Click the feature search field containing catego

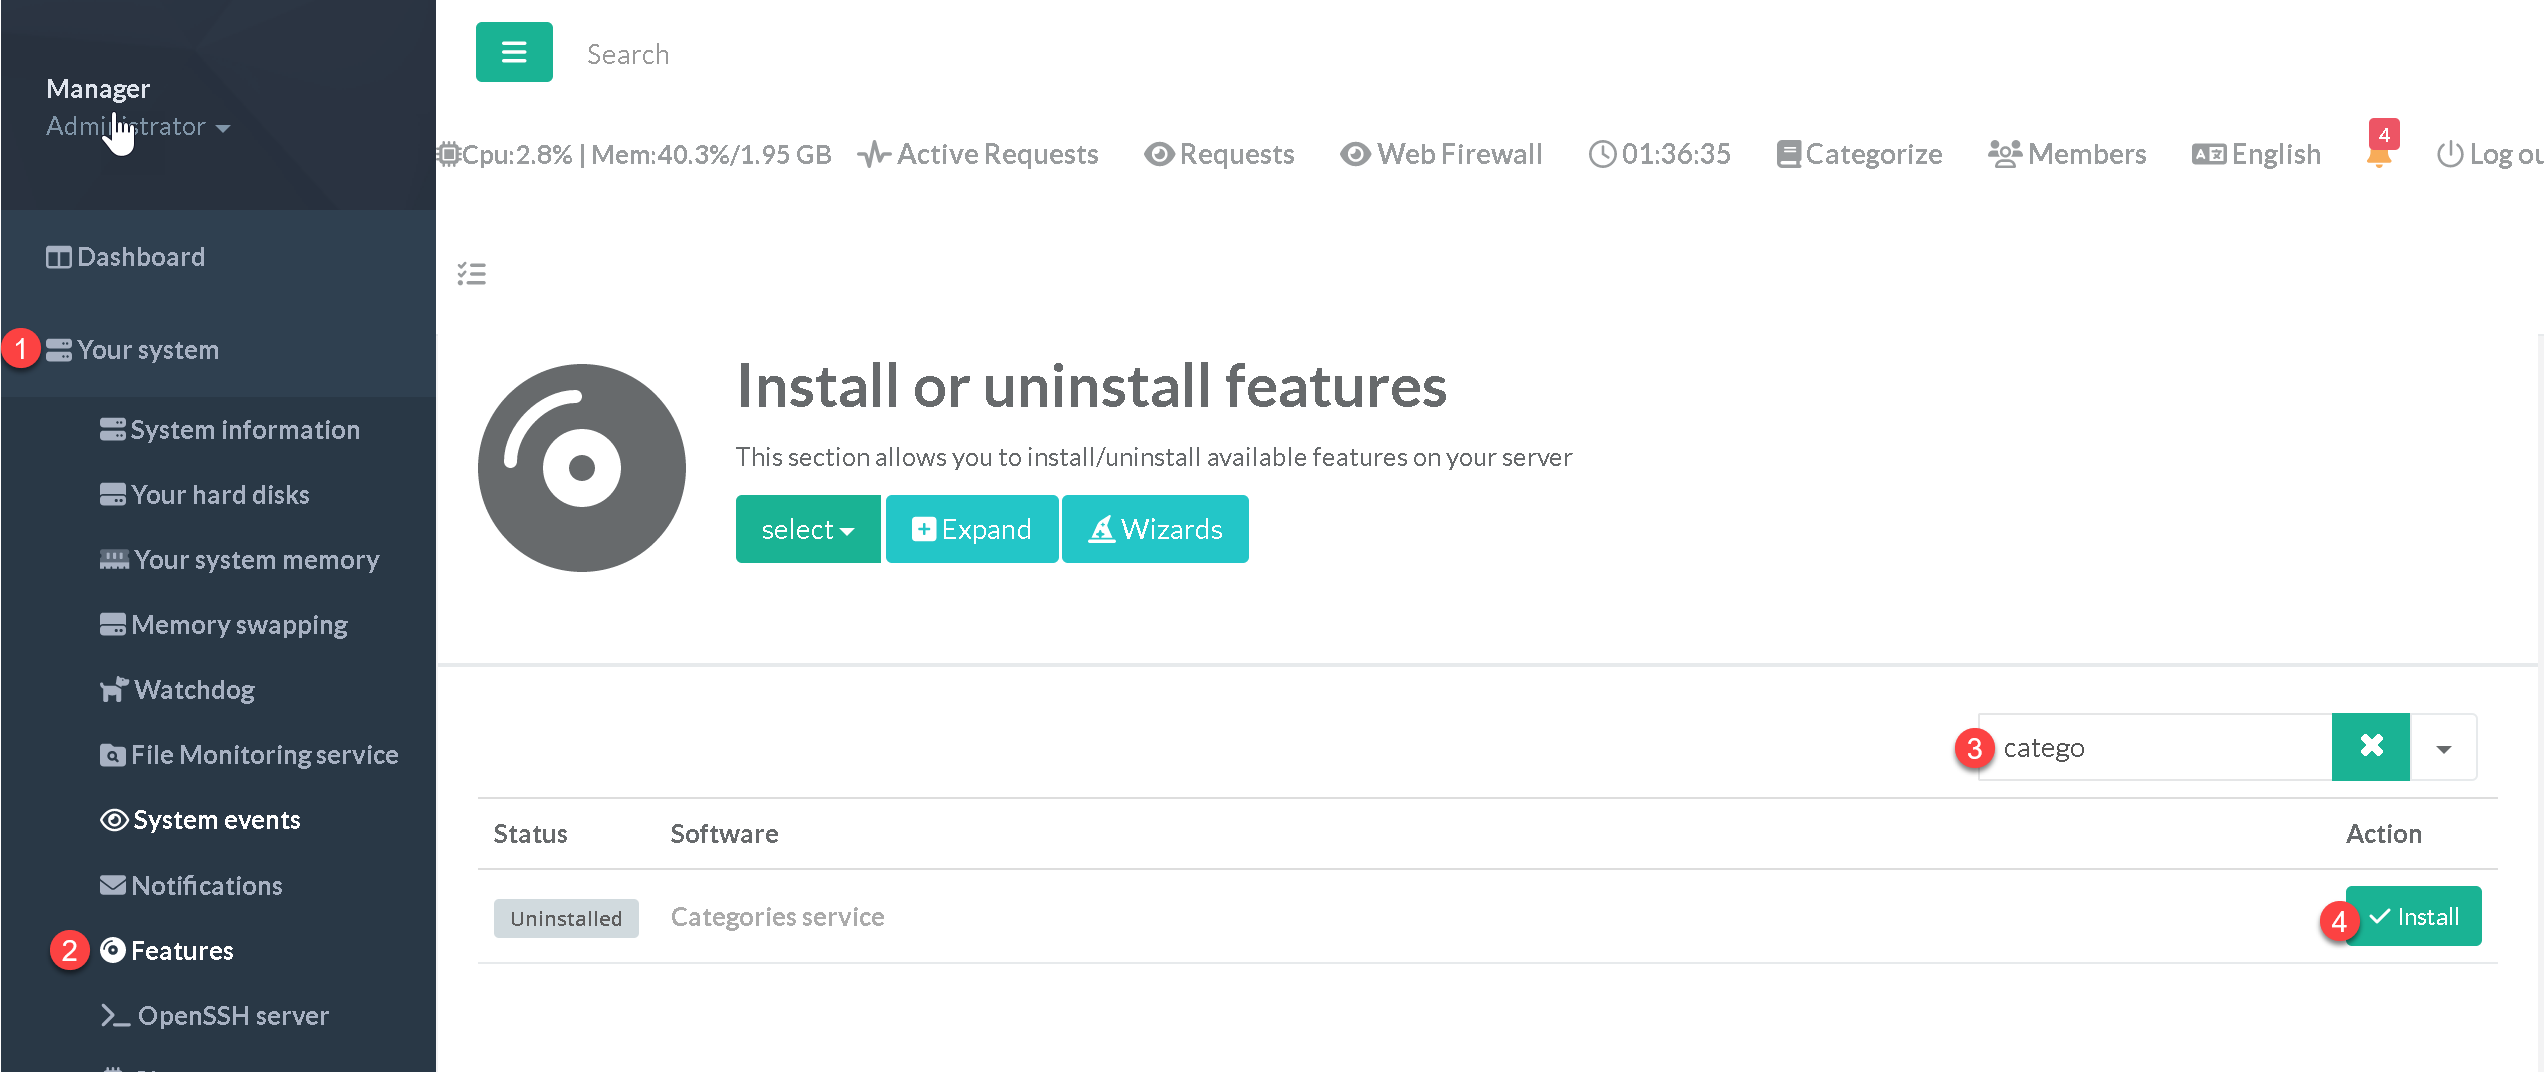[x=2155, y=748]
